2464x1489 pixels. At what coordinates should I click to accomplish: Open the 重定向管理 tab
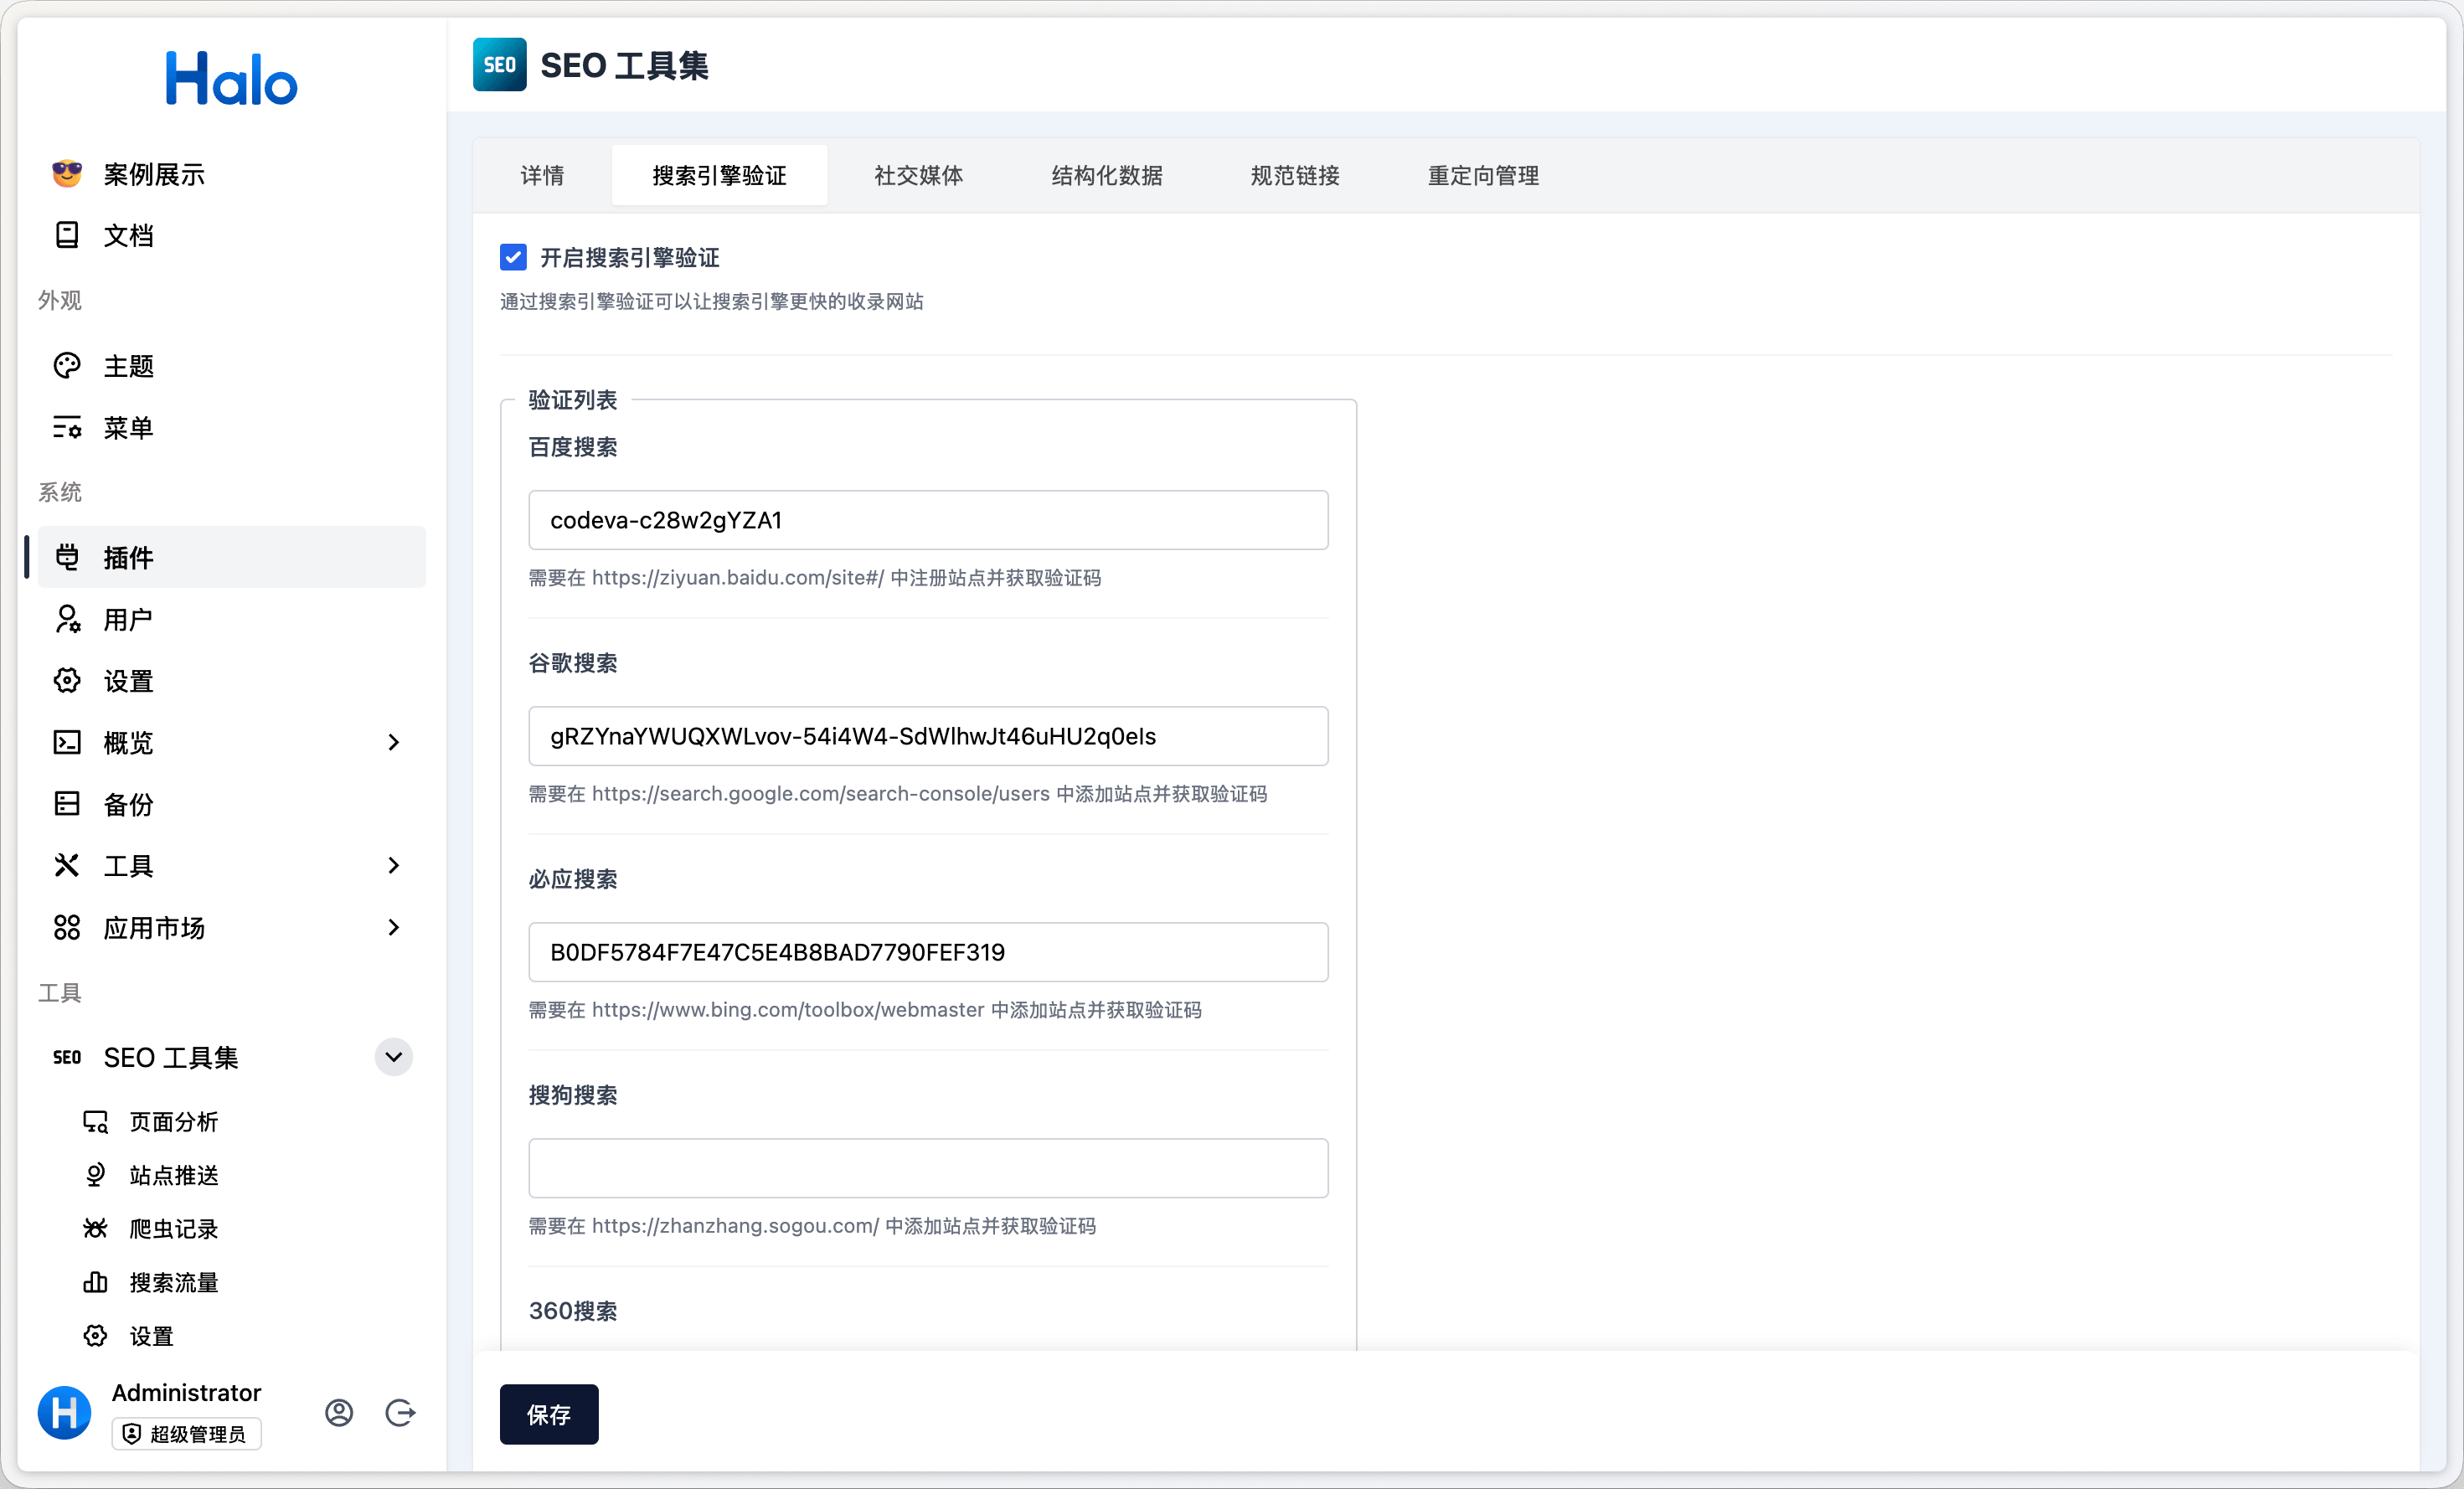tap(1483, 176)
